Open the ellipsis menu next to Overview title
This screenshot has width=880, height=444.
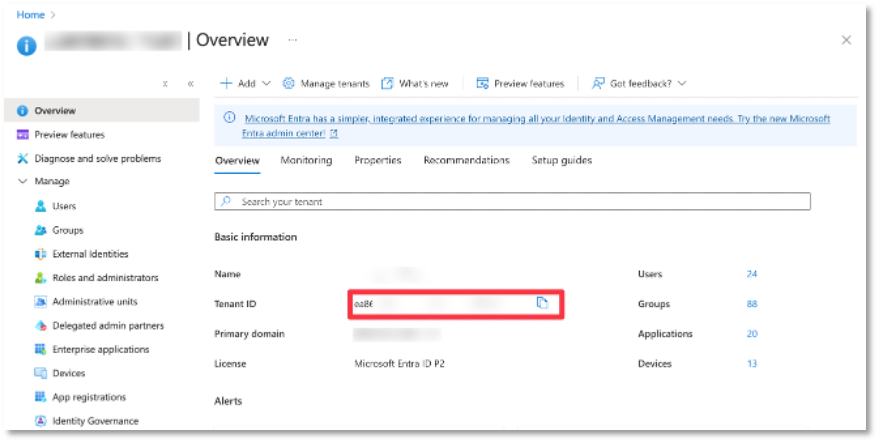click(292, 40)
